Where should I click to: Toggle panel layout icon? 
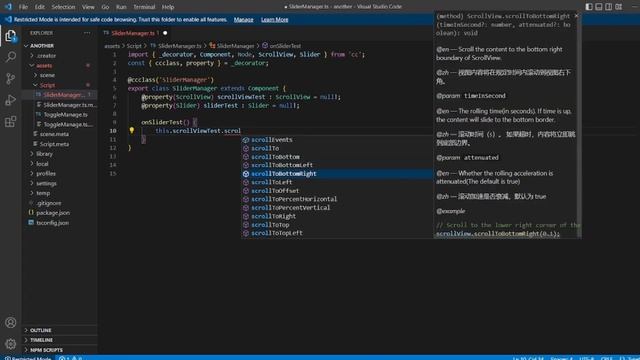point(599,7)
